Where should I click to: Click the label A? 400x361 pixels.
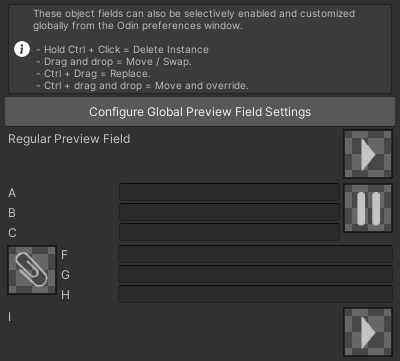pos(12,193)
